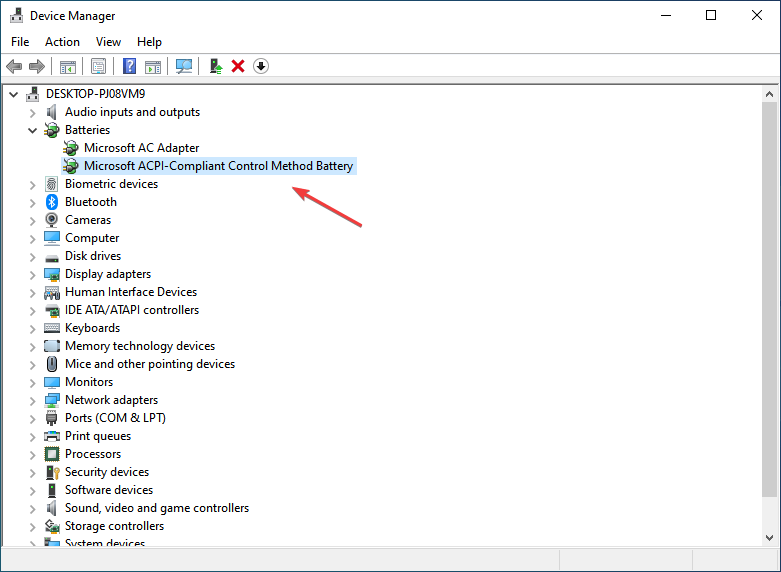
Task: Select the Keyboards label
Action: tap(92, 328)
